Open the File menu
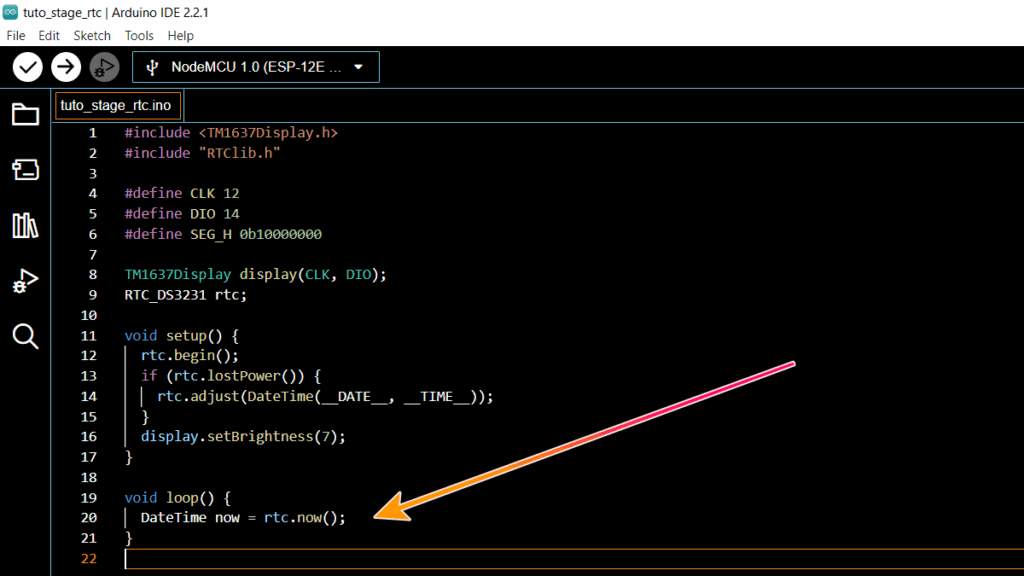 (16, 35)
